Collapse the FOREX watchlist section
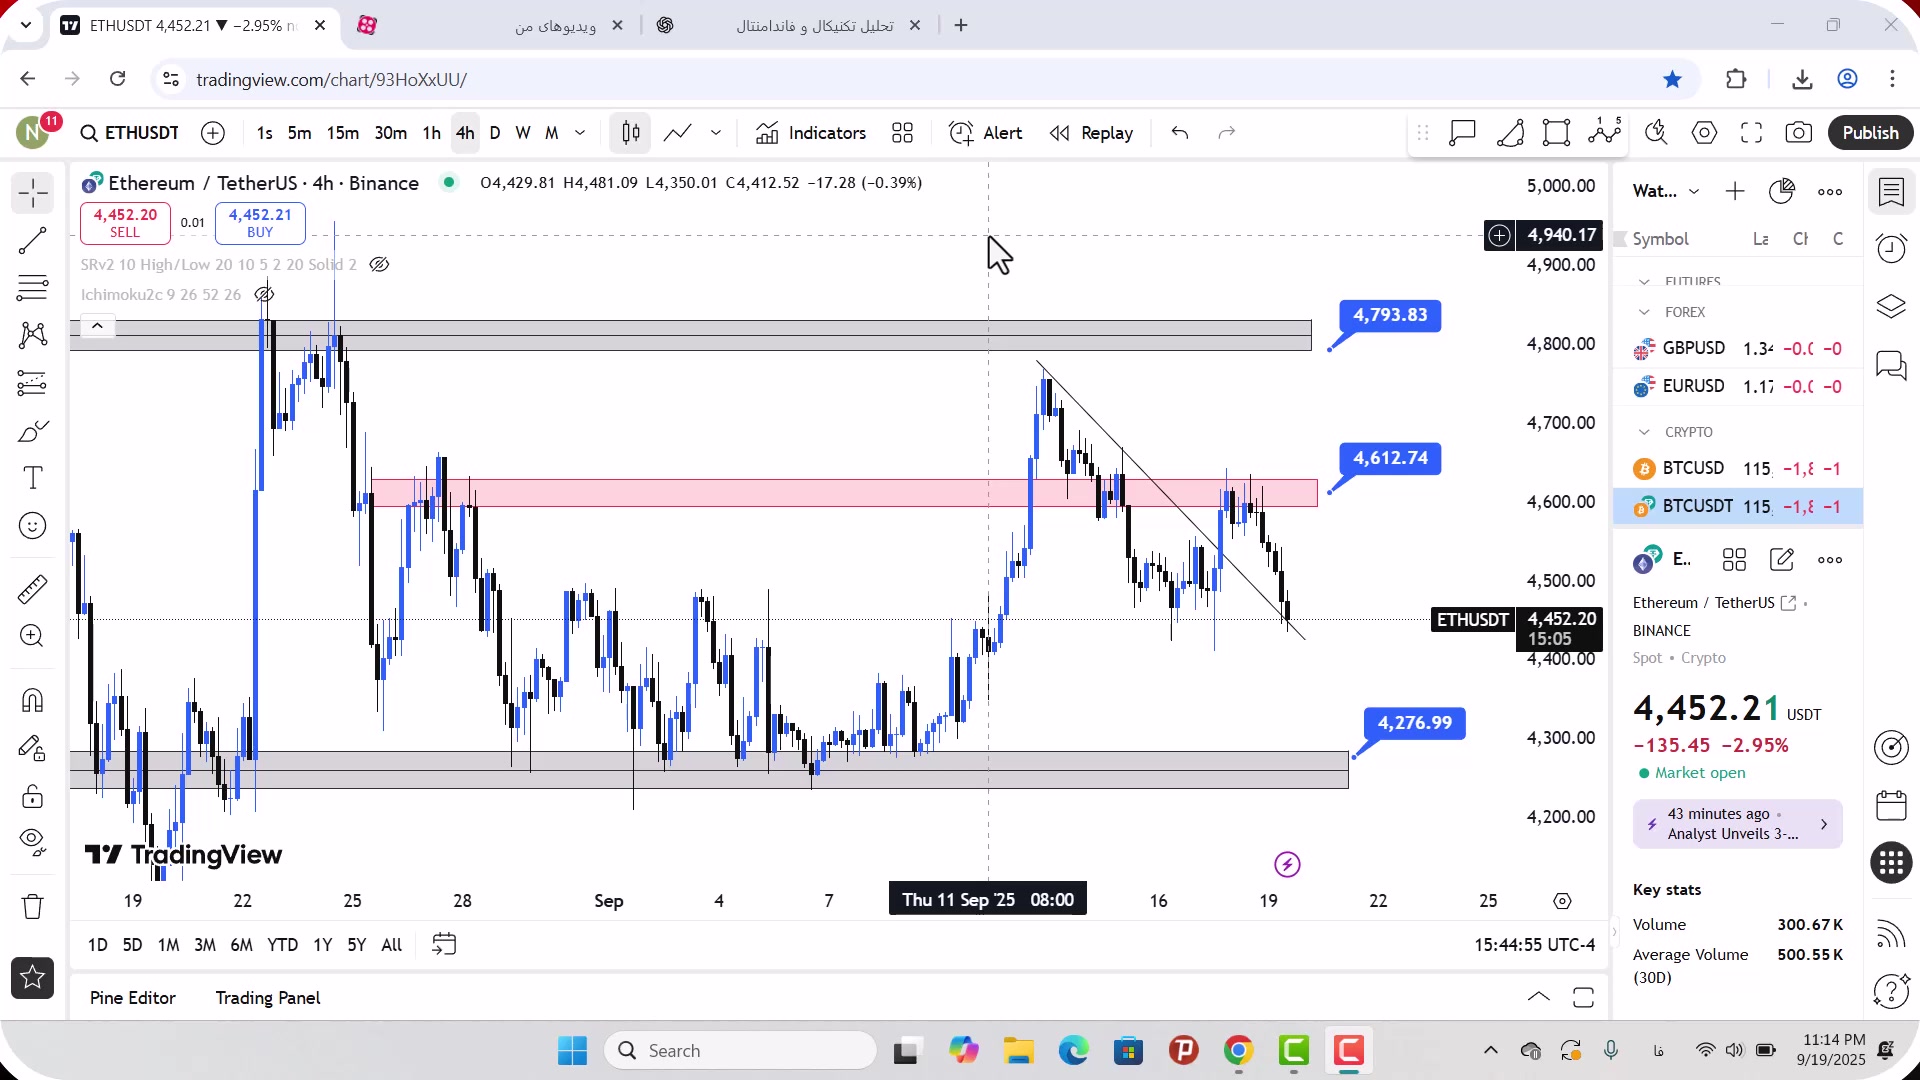This screenshot has height=1080, width=1920. [1644, 312]
